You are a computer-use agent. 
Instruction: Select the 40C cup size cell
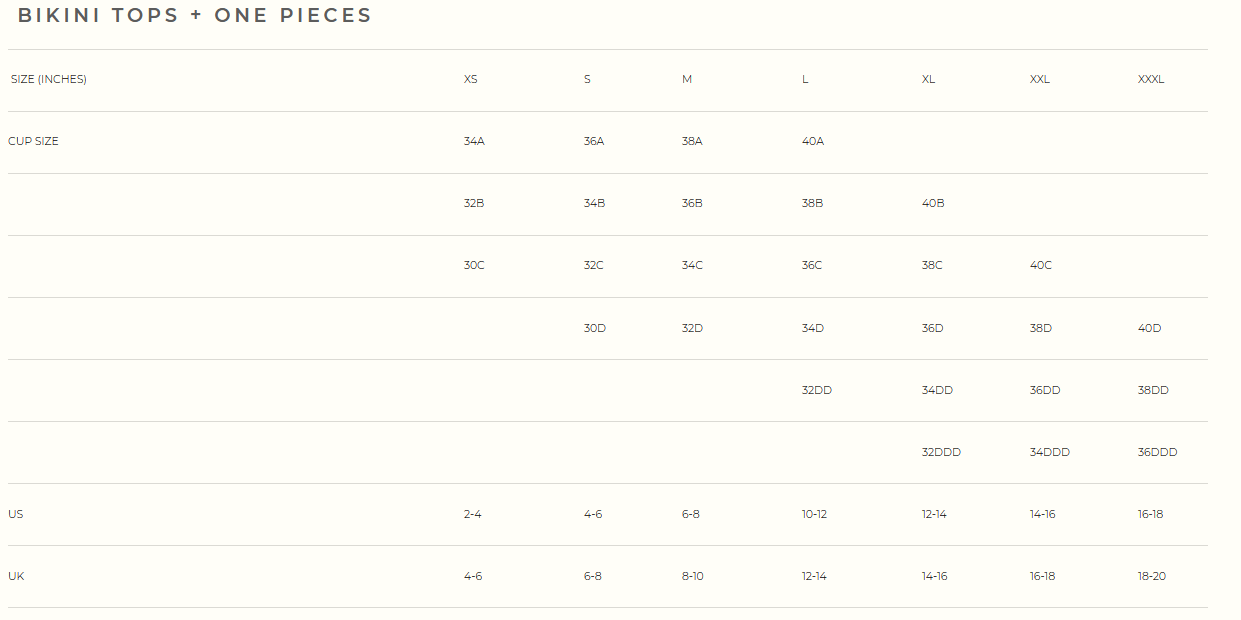[x=1041, y=266]
